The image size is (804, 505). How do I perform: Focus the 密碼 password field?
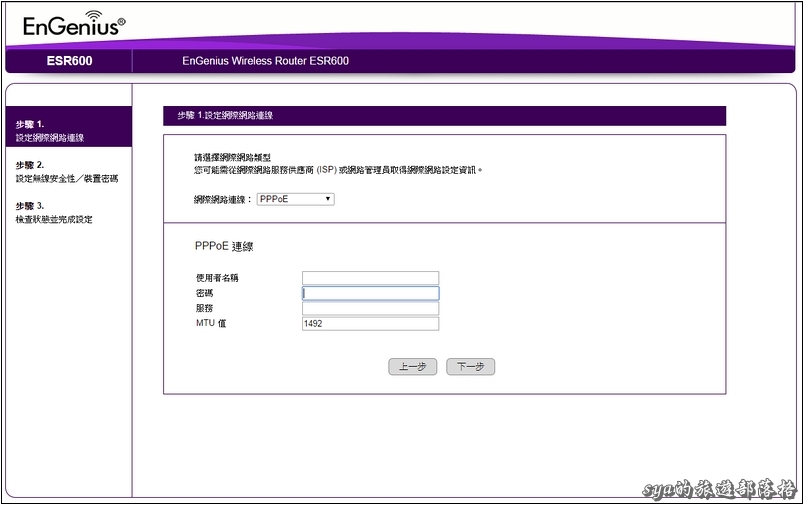[370, 293]
